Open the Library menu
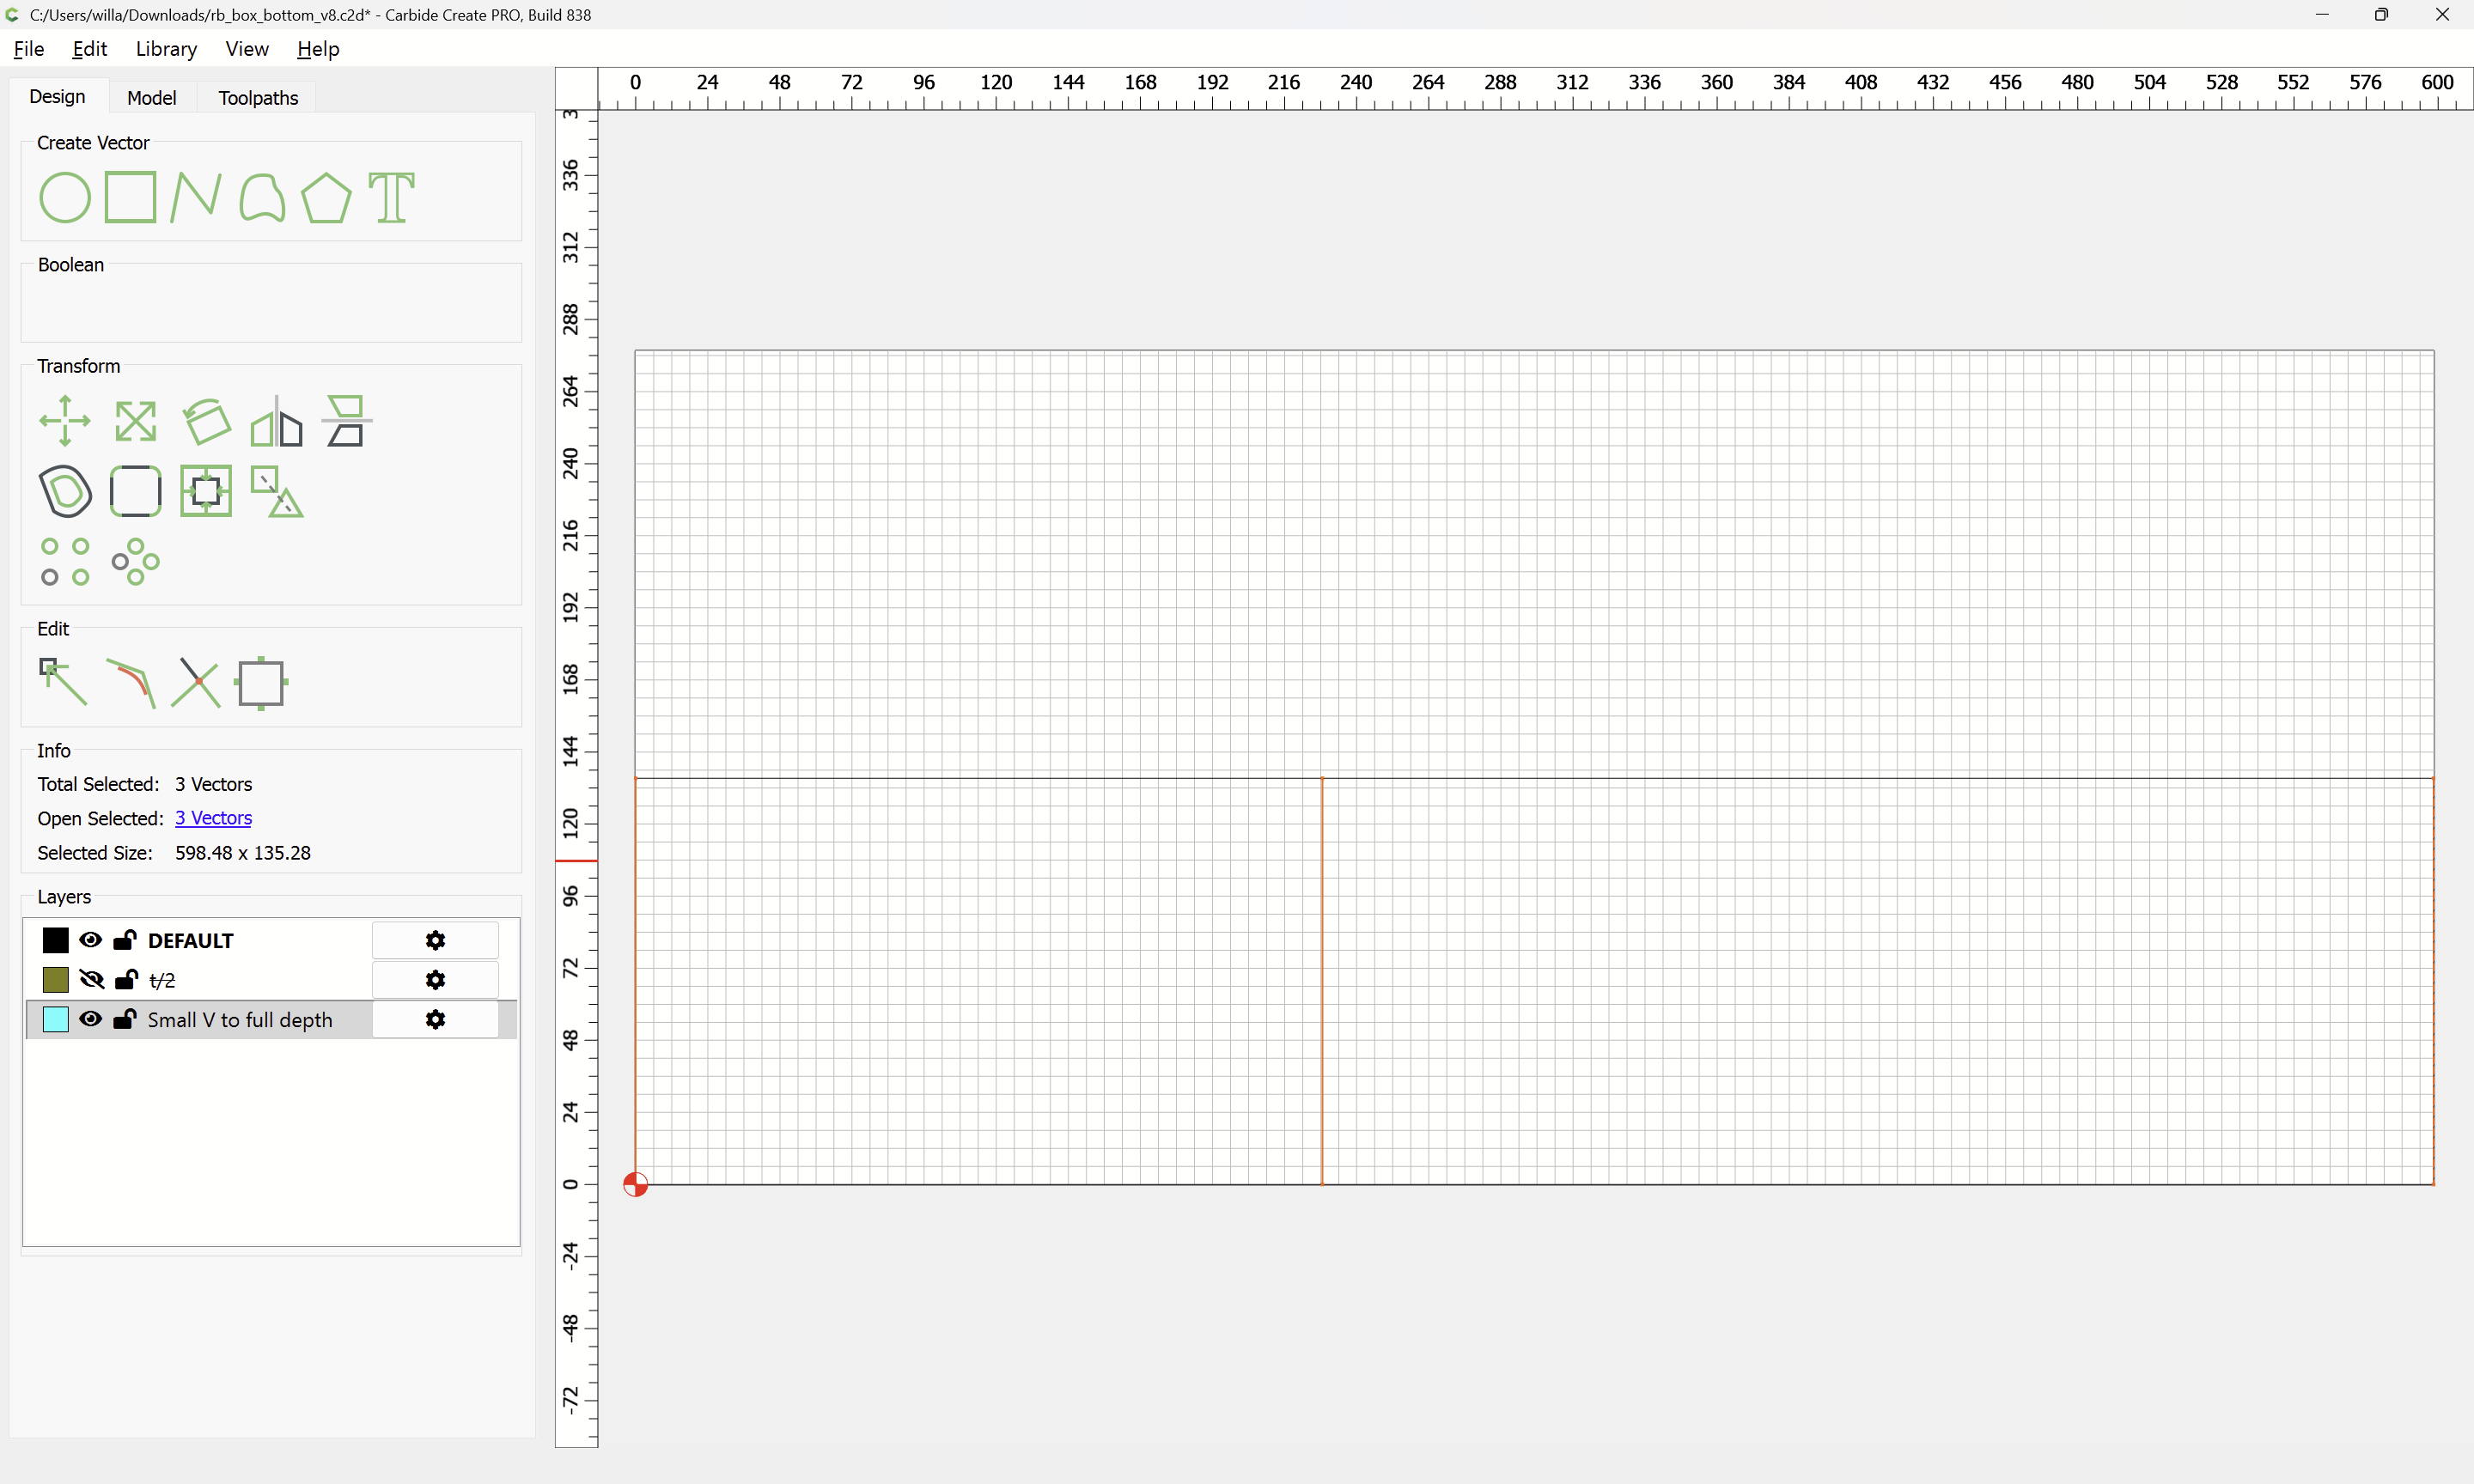2474x1484 pixels. pos(166,49)
